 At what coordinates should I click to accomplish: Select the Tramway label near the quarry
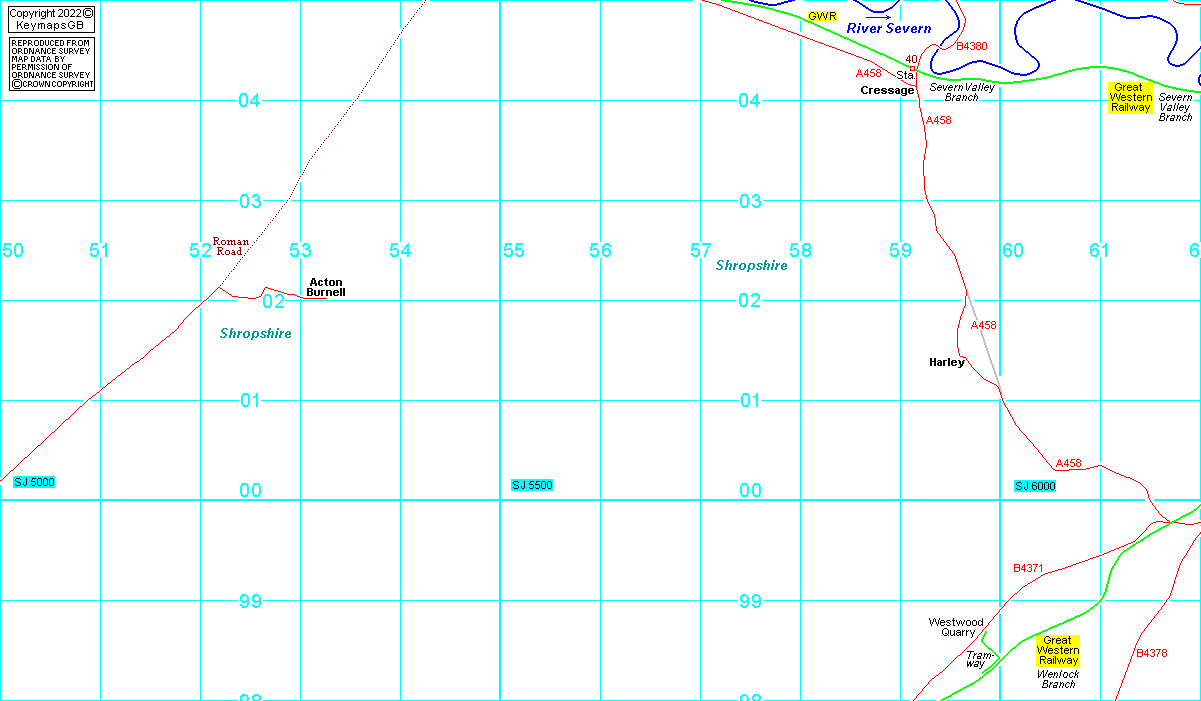point(976,659)
